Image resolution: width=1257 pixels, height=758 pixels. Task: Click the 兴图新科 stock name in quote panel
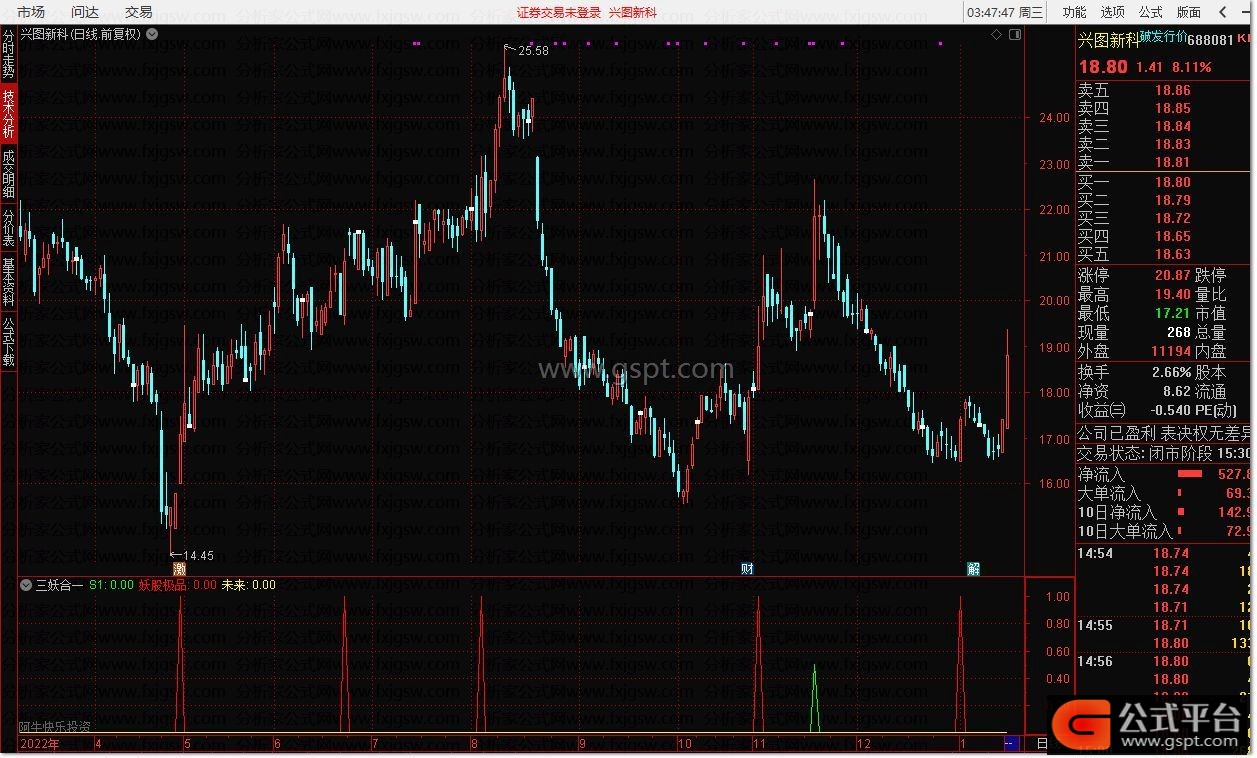[x=1108, y=40]
